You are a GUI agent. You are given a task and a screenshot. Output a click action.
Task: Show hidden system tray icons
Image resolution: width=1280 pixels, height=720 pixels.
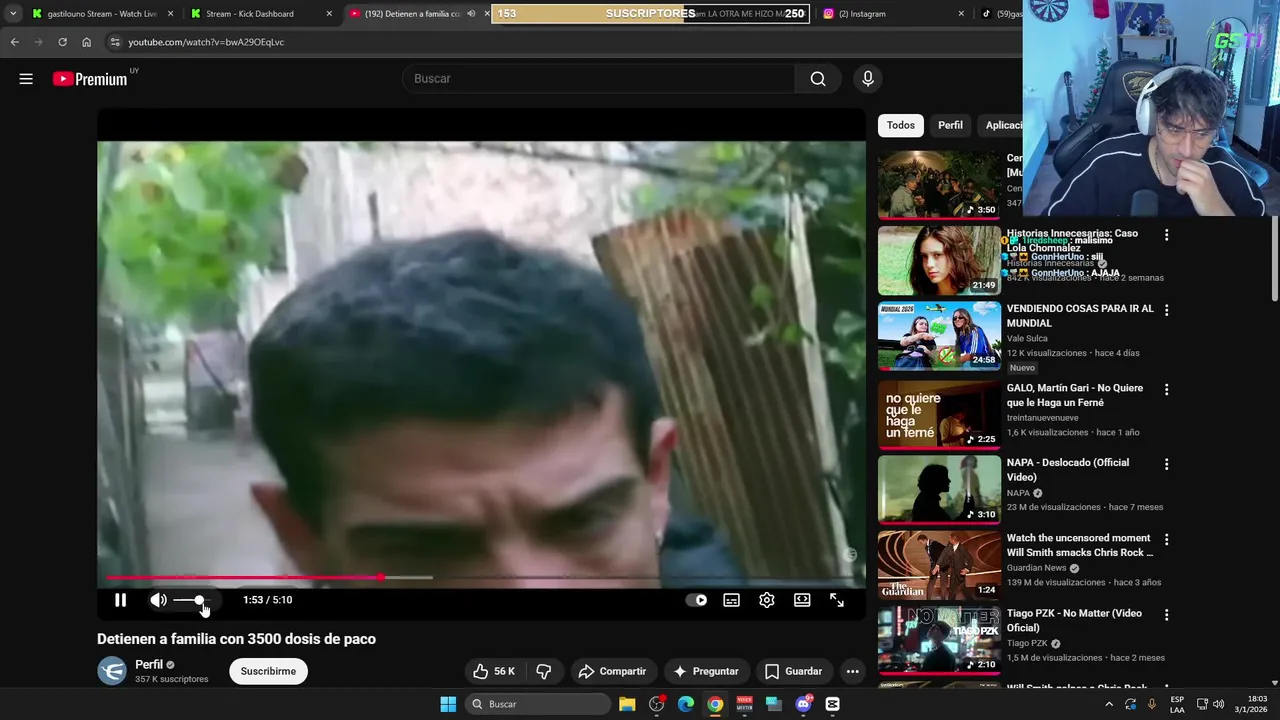(x=1110, y=704)
